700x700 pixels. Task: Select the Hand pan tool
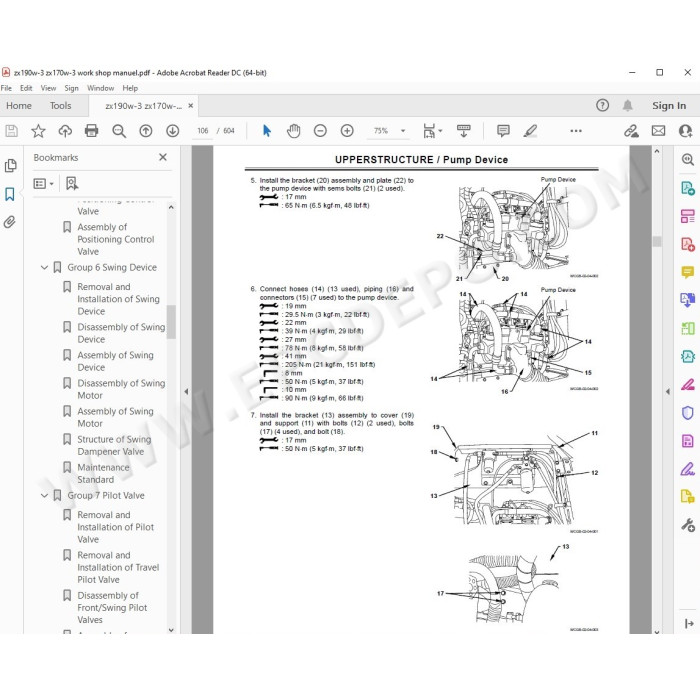pyautogui.click(x=293, y=131)
